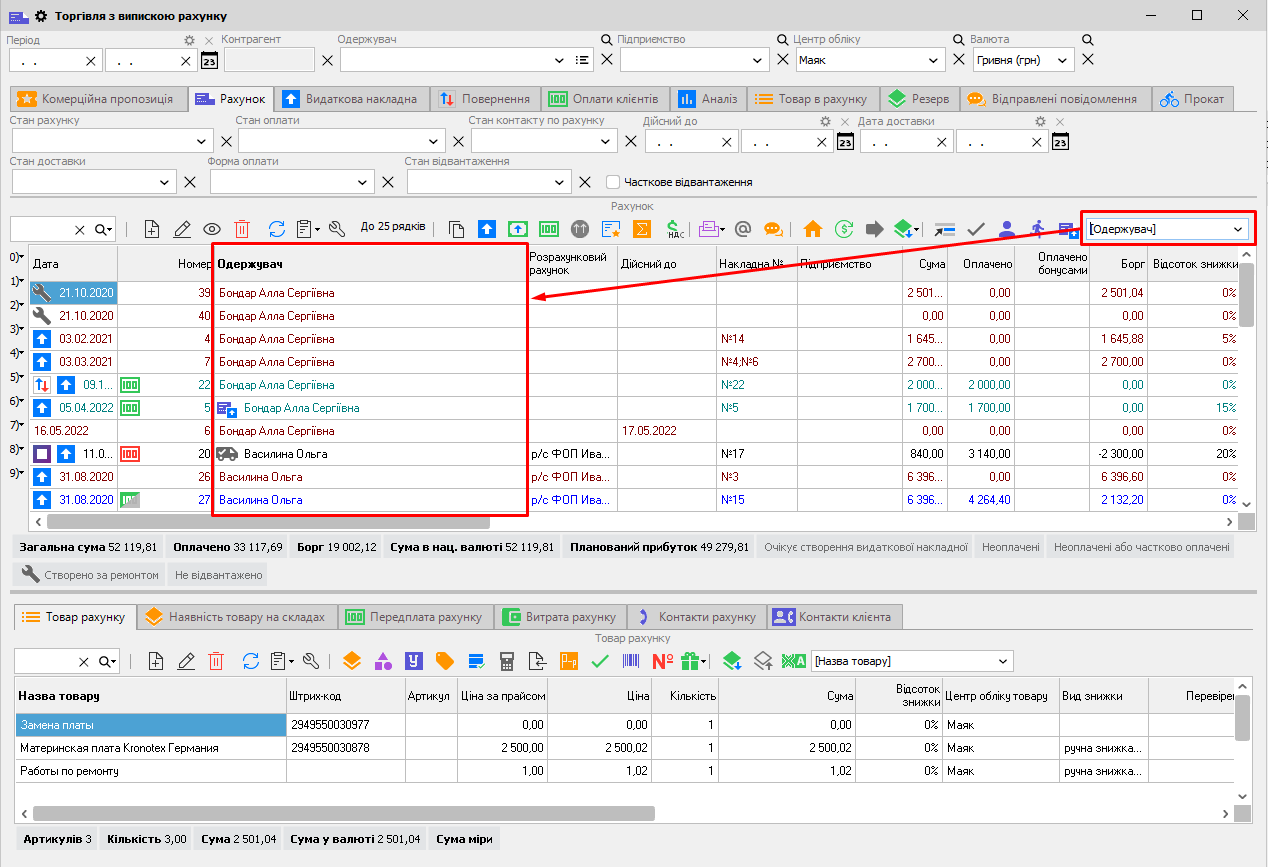Click the barcode icon in goods toolbar
This screenshot has width=1268, height=867.
(632, 661)
